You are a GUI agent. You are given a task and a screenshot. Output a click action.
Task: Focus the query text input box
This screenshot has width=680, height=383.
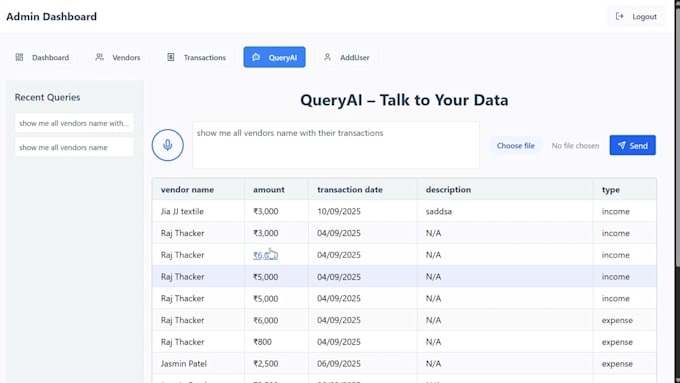(336, 145)
